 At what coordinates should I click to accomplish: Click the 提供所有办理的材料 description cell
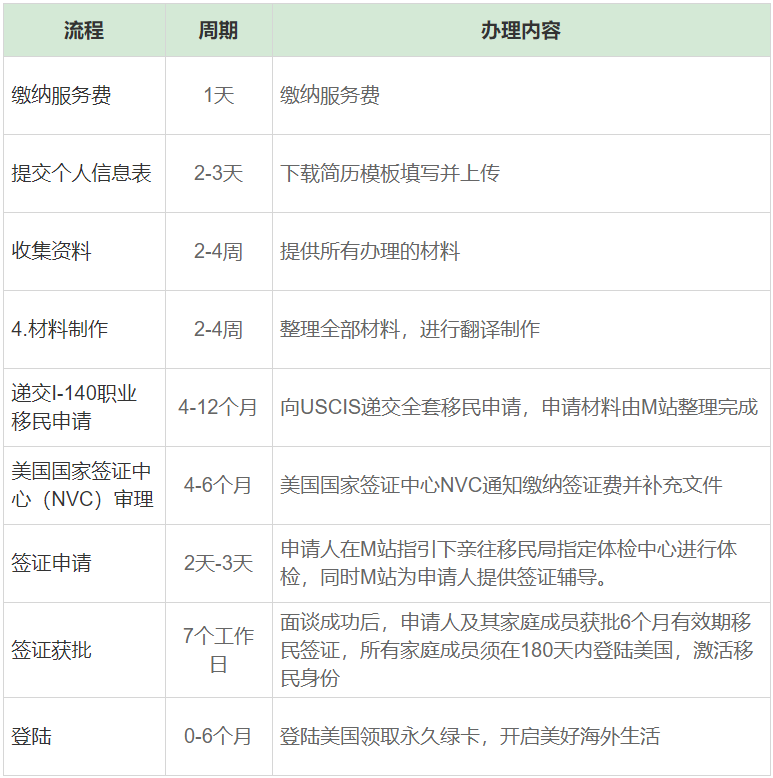pos(370,251)
